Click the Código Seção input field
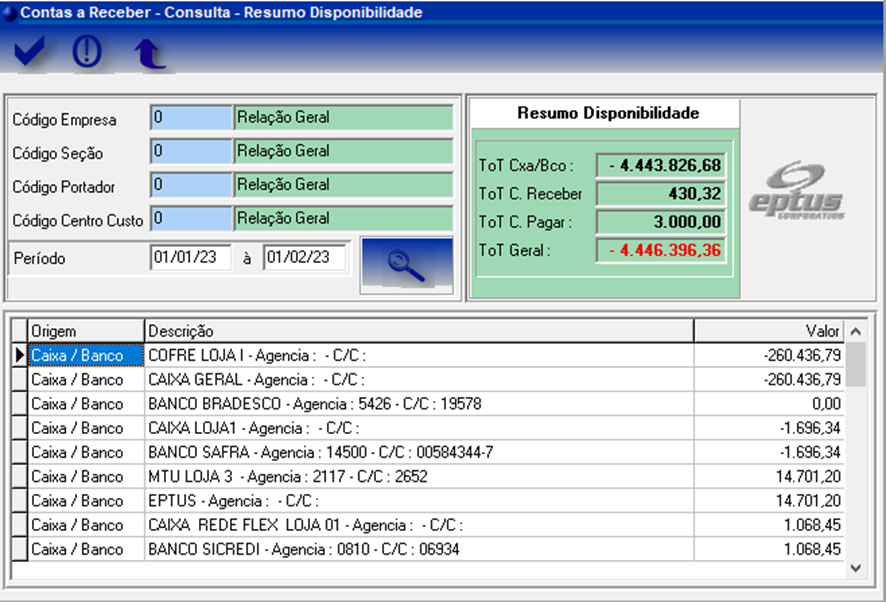 [x=190, y=152]
